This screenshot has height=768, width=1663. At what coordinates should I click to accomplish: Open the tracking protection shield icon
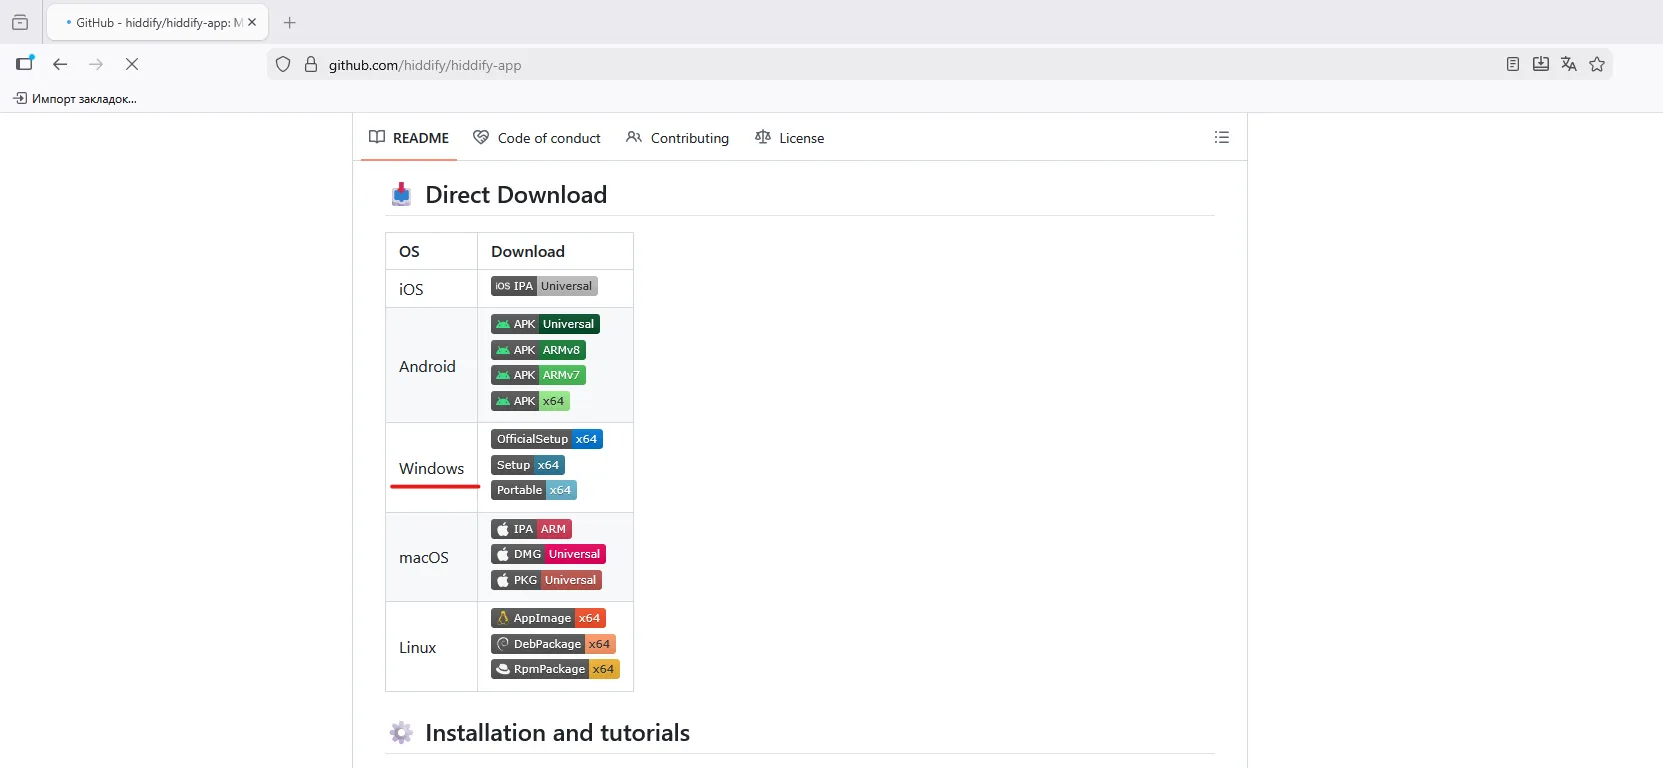pyautogui.click(x=283, y=65)
